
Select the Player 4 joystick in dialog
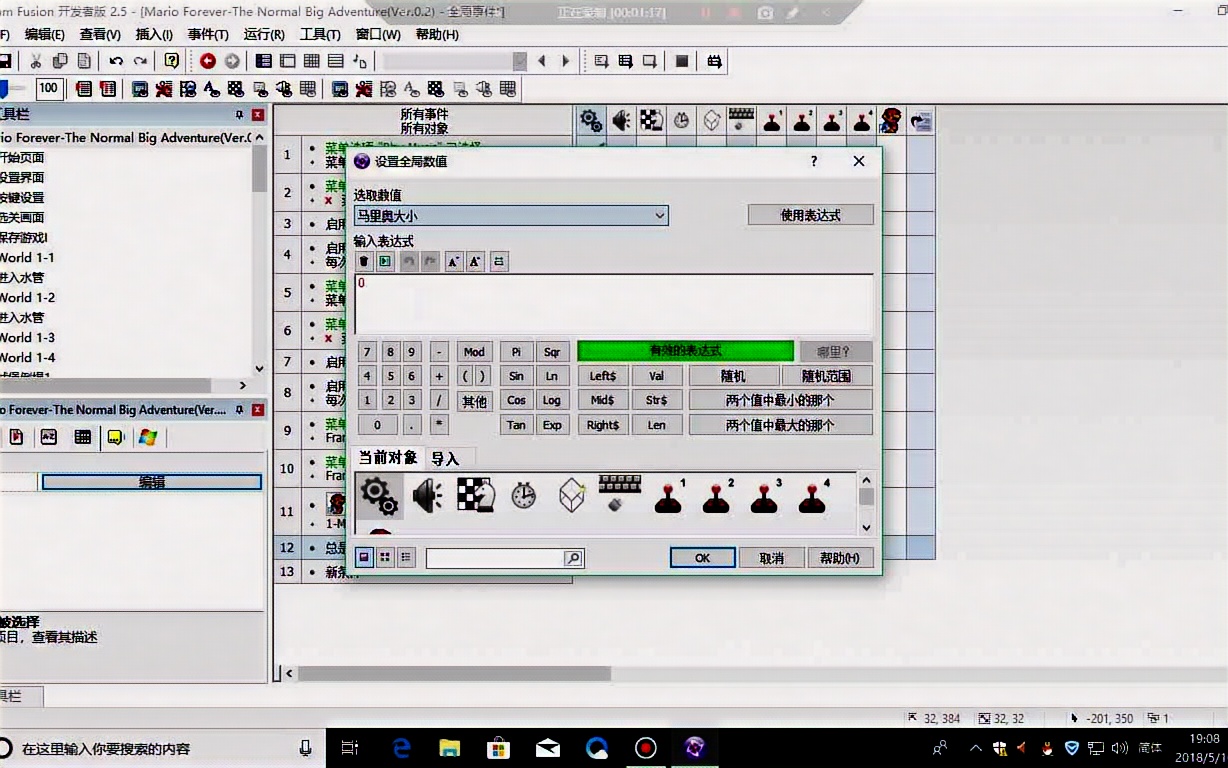pyautogui.click(x=812, y=496)
